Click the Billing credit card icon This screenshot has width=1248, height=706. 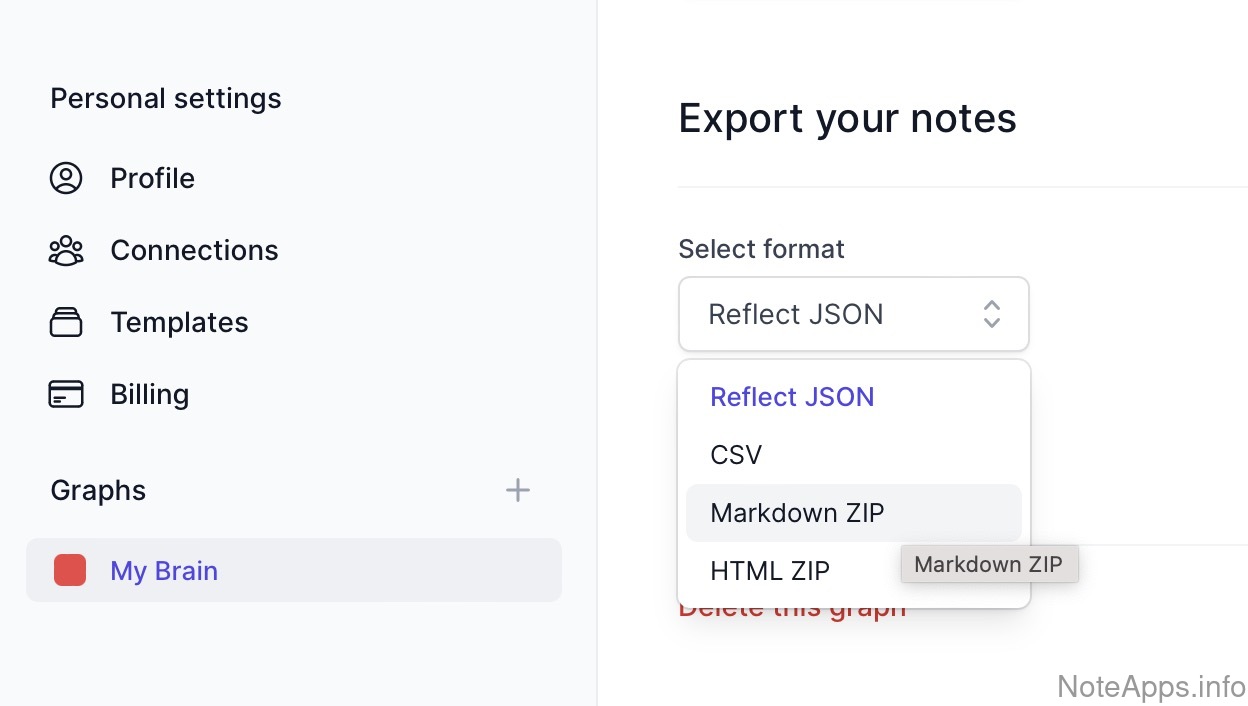(66, 394)
